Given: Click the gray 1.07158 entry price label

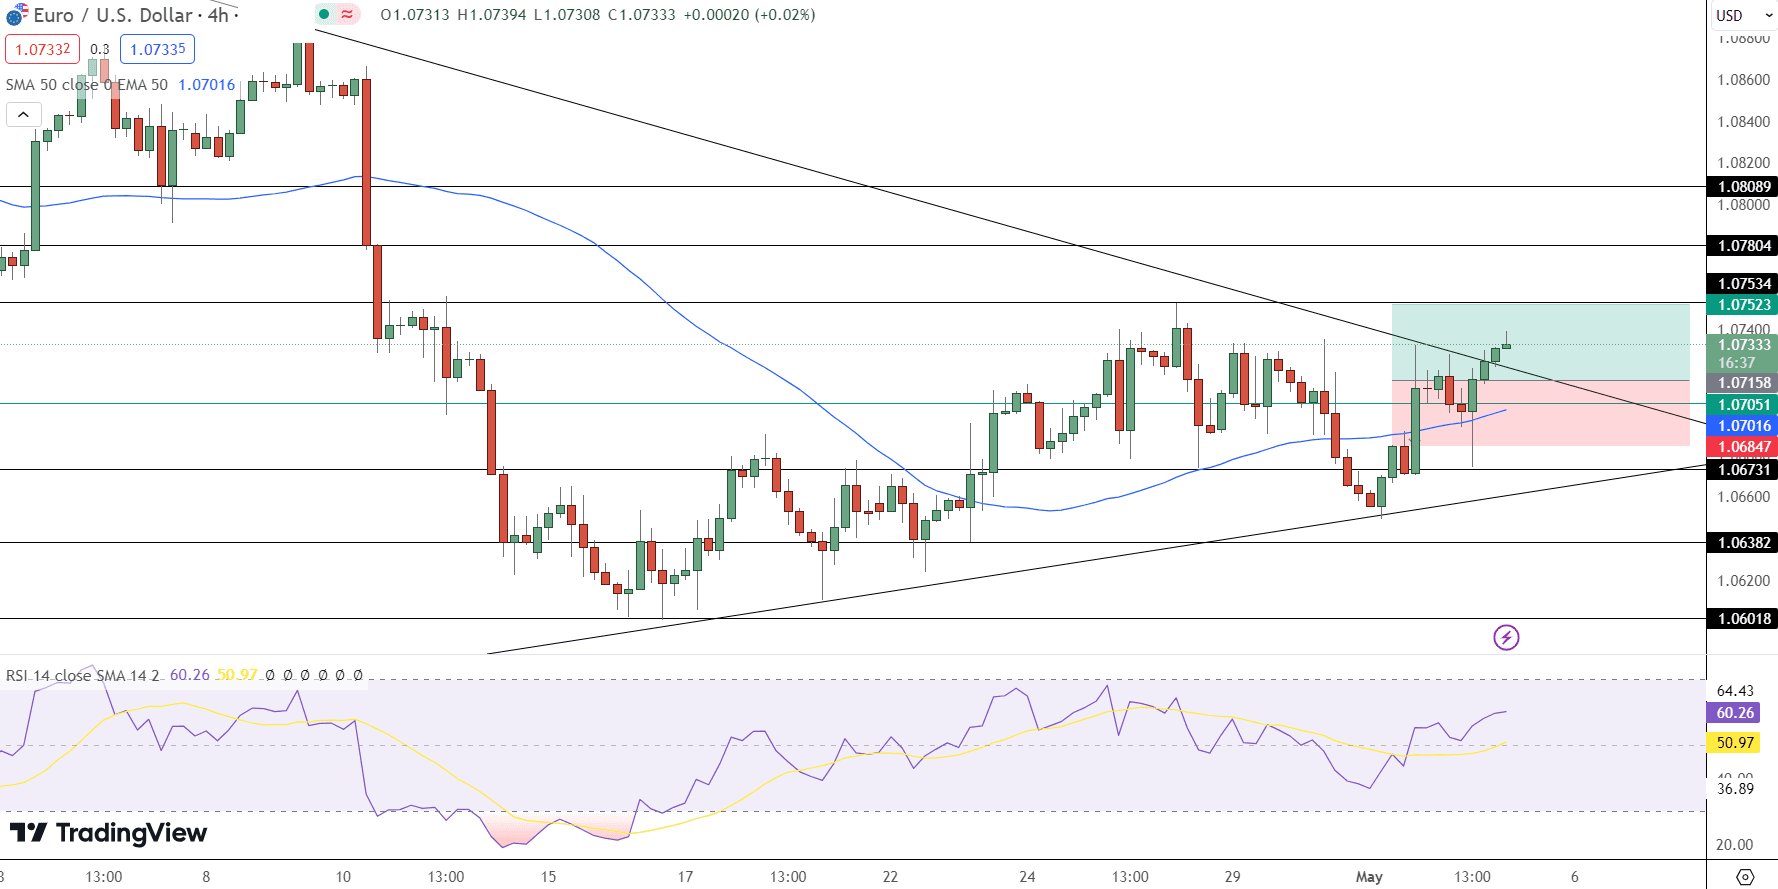Looking at the screenshot, I should click(1744, 383).
